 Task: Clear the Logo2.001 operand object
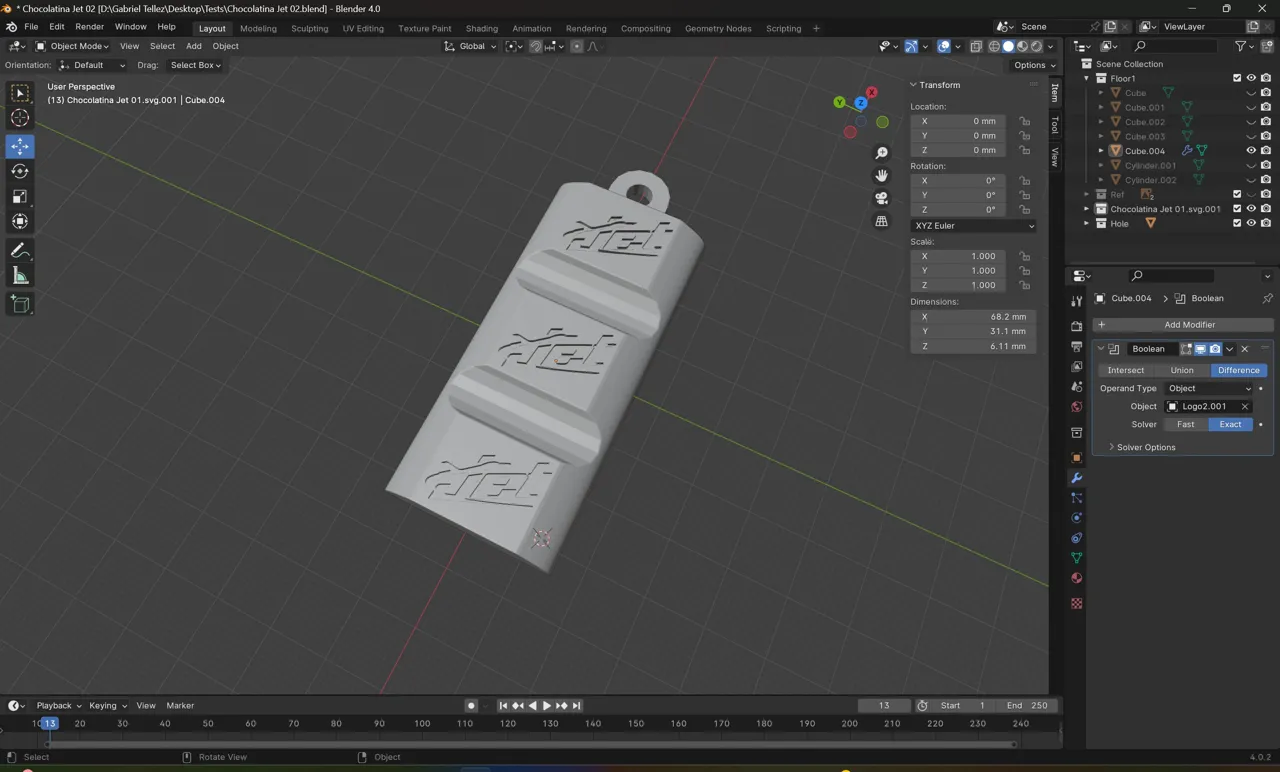(1245, 407)
